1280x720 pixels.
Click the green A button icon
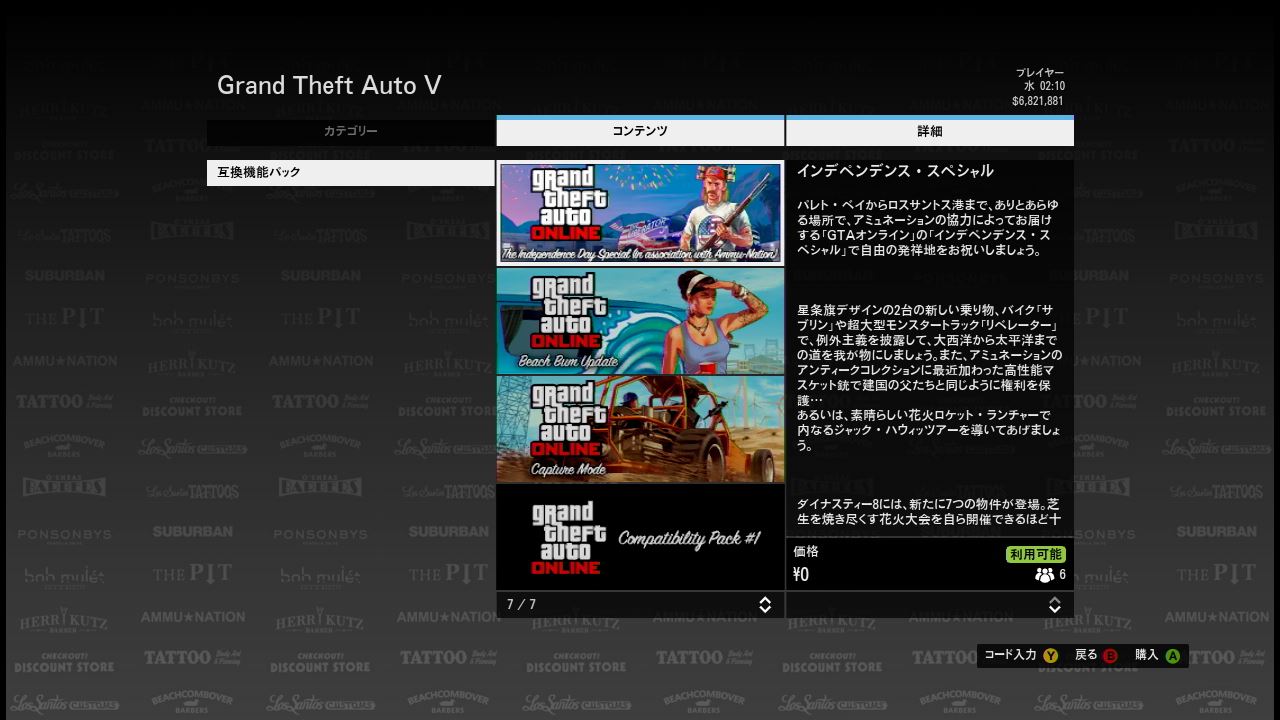(1172, 656)
